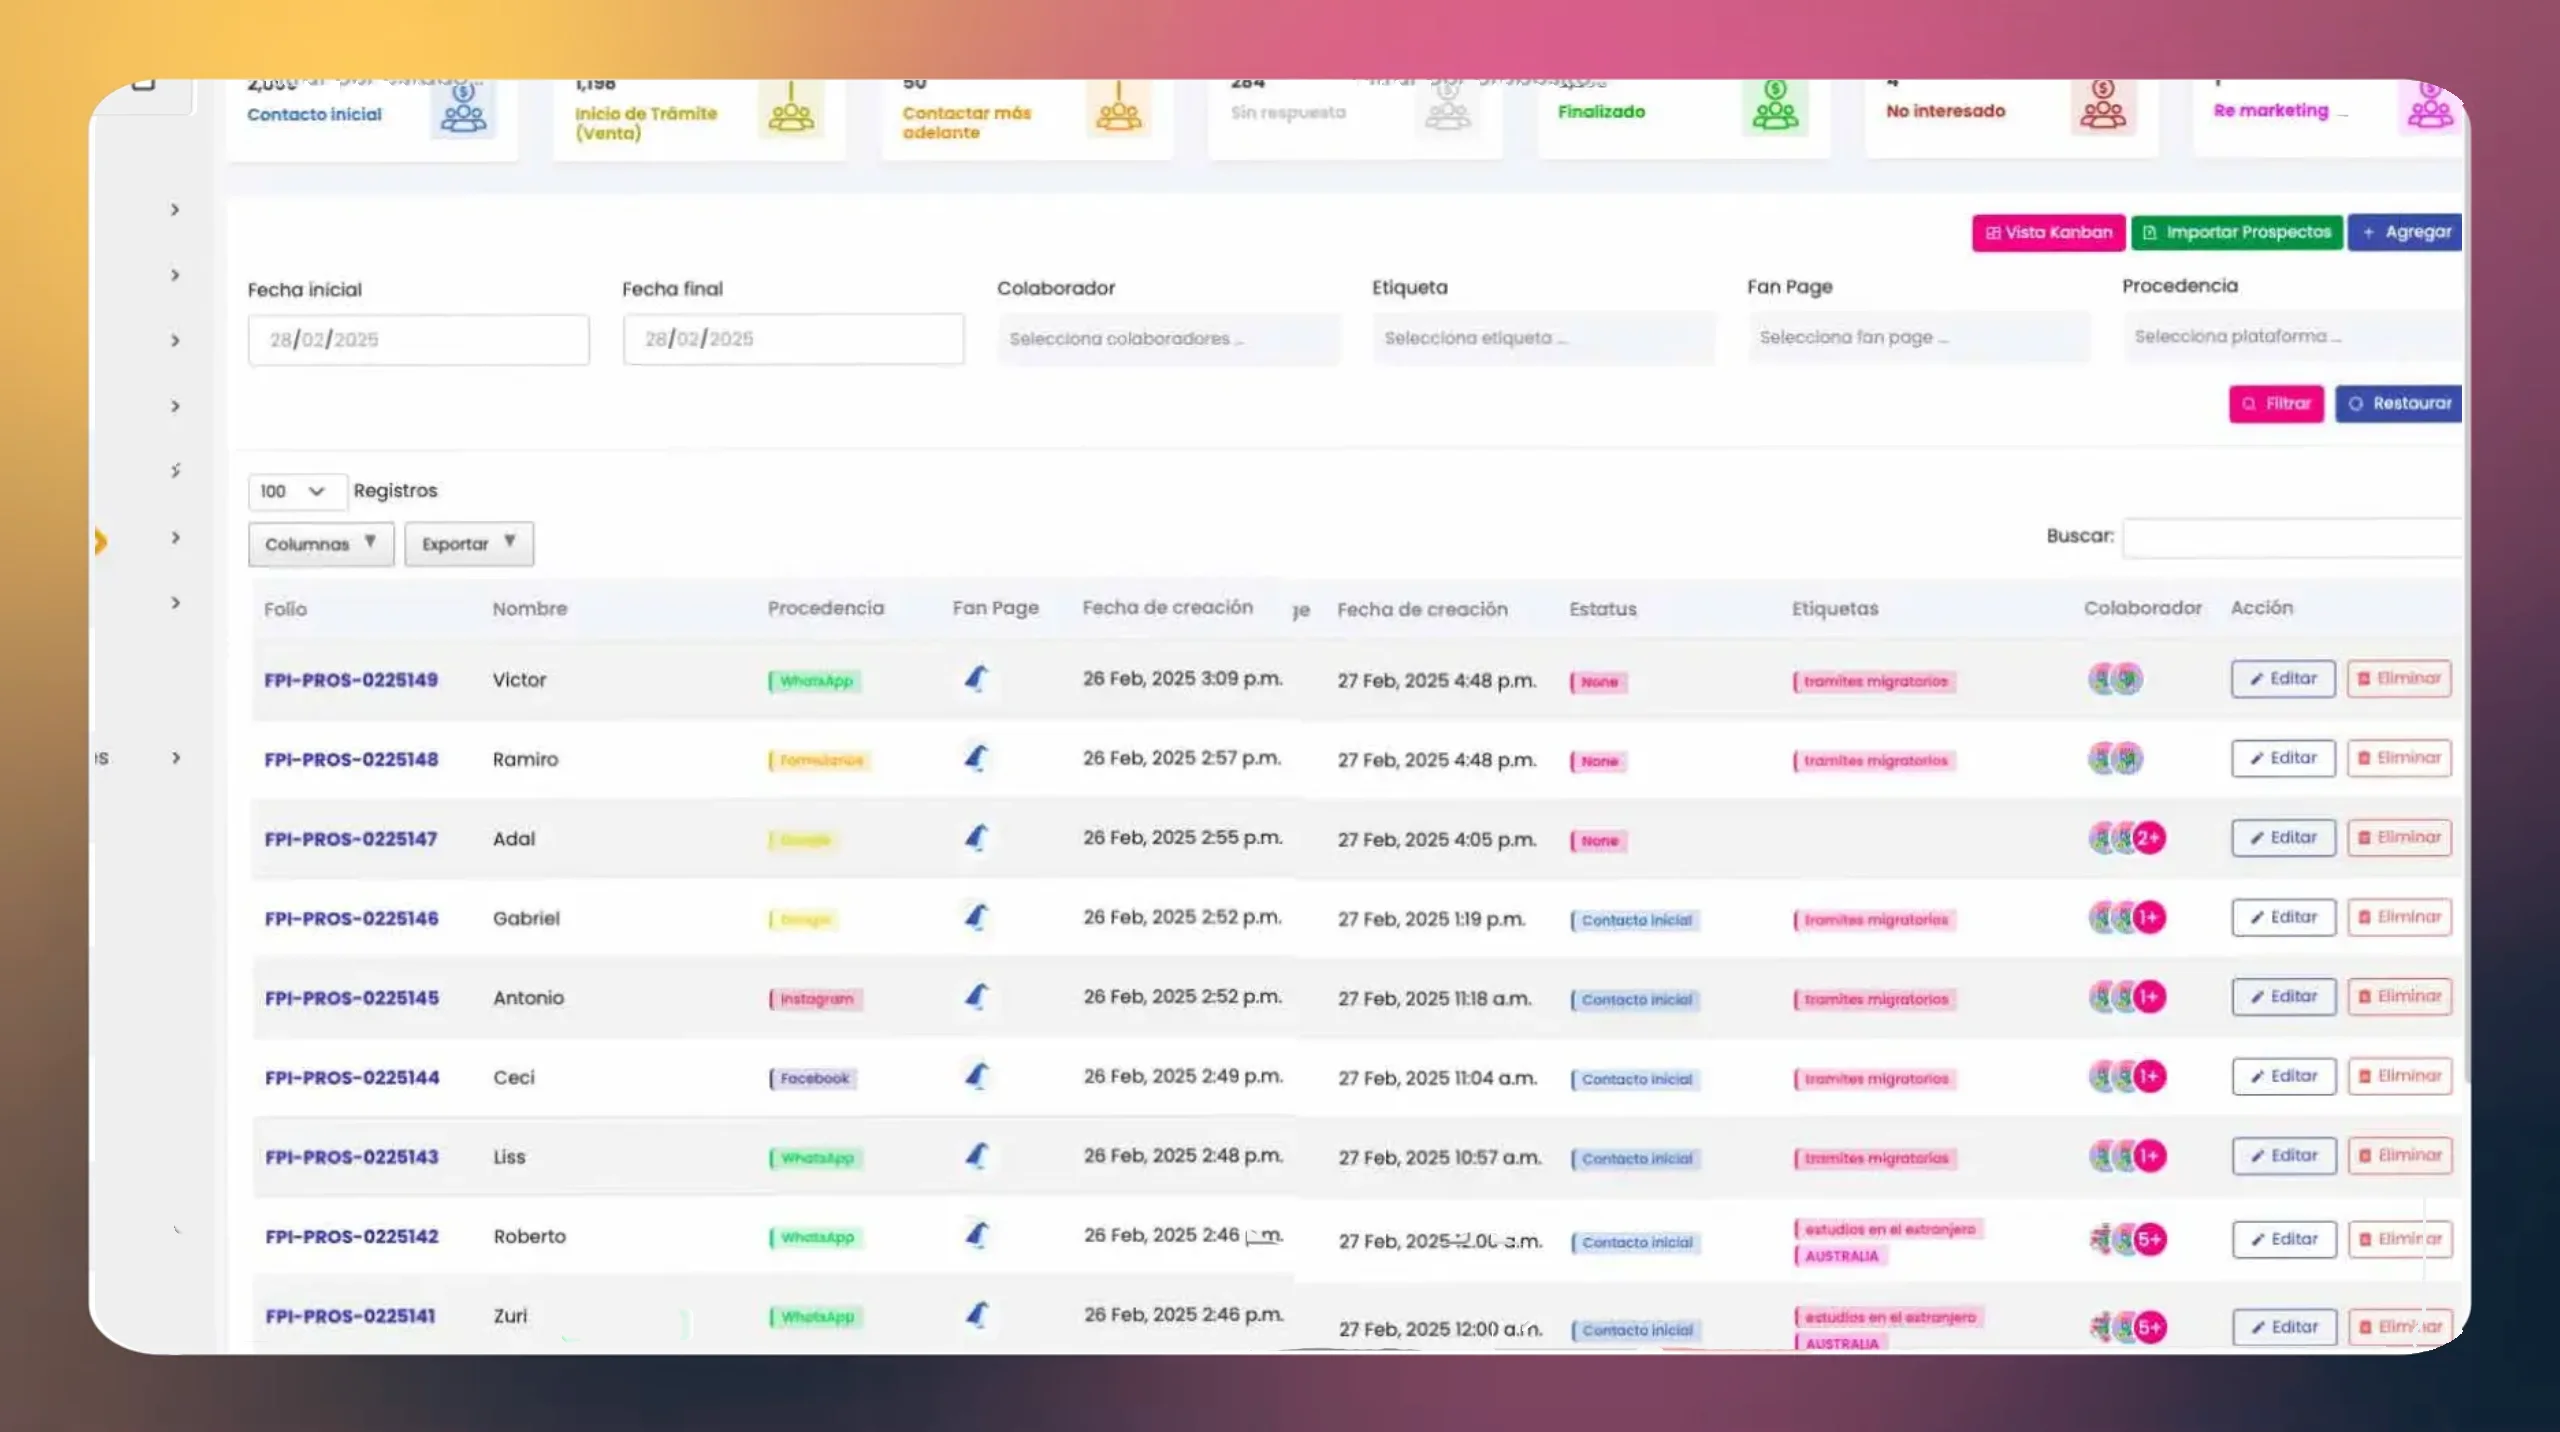Click the 2+ collaborator badge in Adal's row
The height and width of the screenshot is (1432, 2560).
point(2150,838)
